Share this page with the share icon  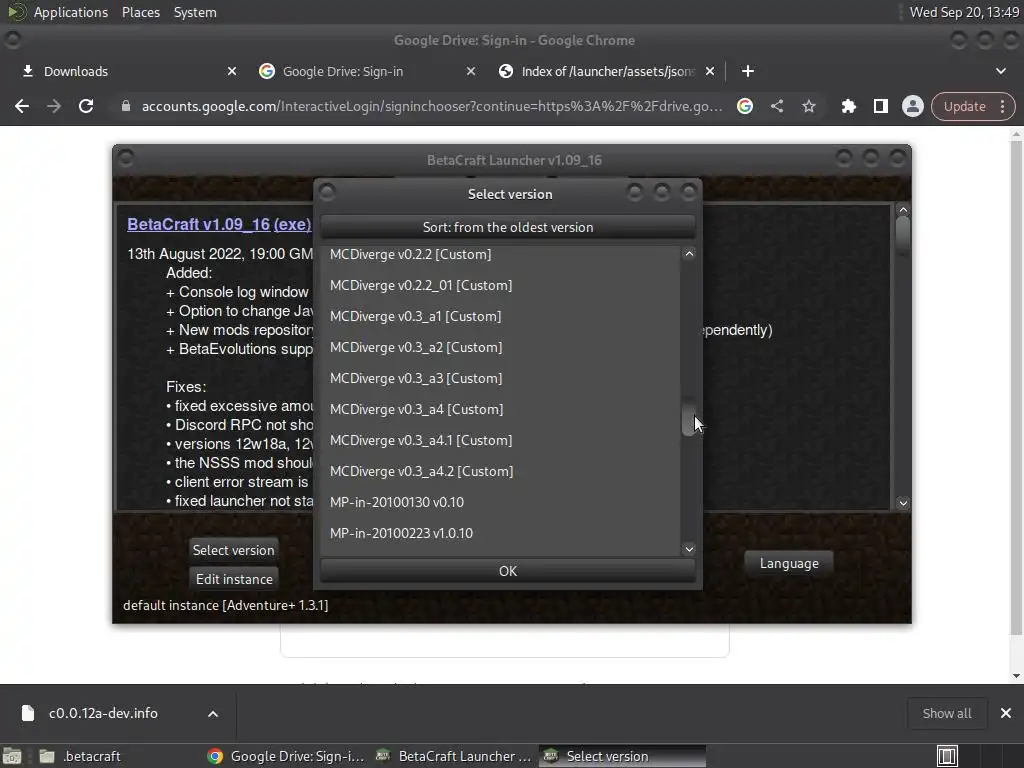point(776,106)
